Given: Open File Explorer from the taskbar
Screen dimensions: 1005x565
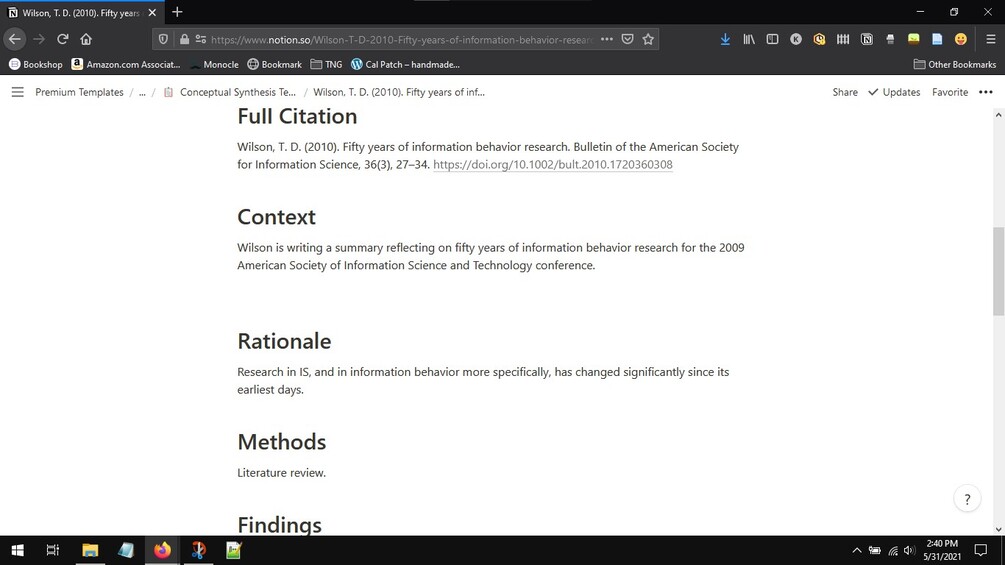Looking at the screenshot, I should pos(90,550).
